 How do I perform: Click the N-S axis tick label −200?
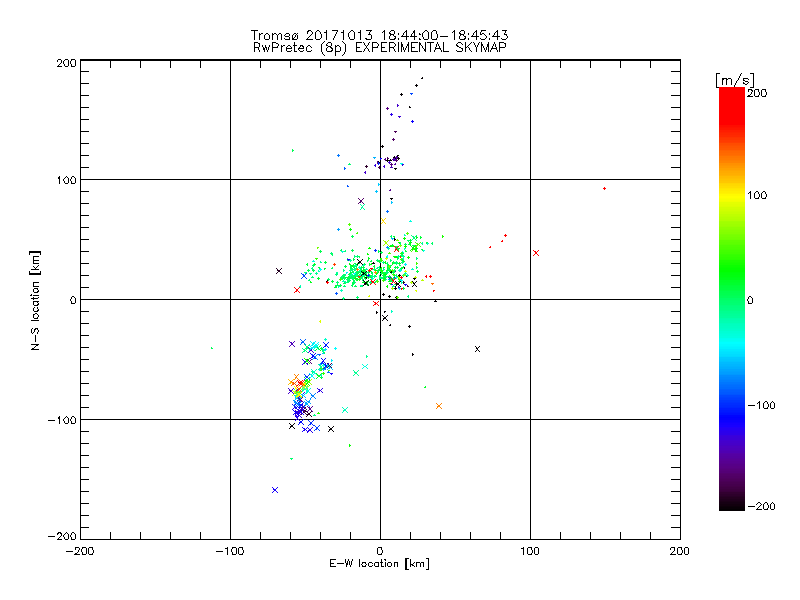[x=62, y=536]
